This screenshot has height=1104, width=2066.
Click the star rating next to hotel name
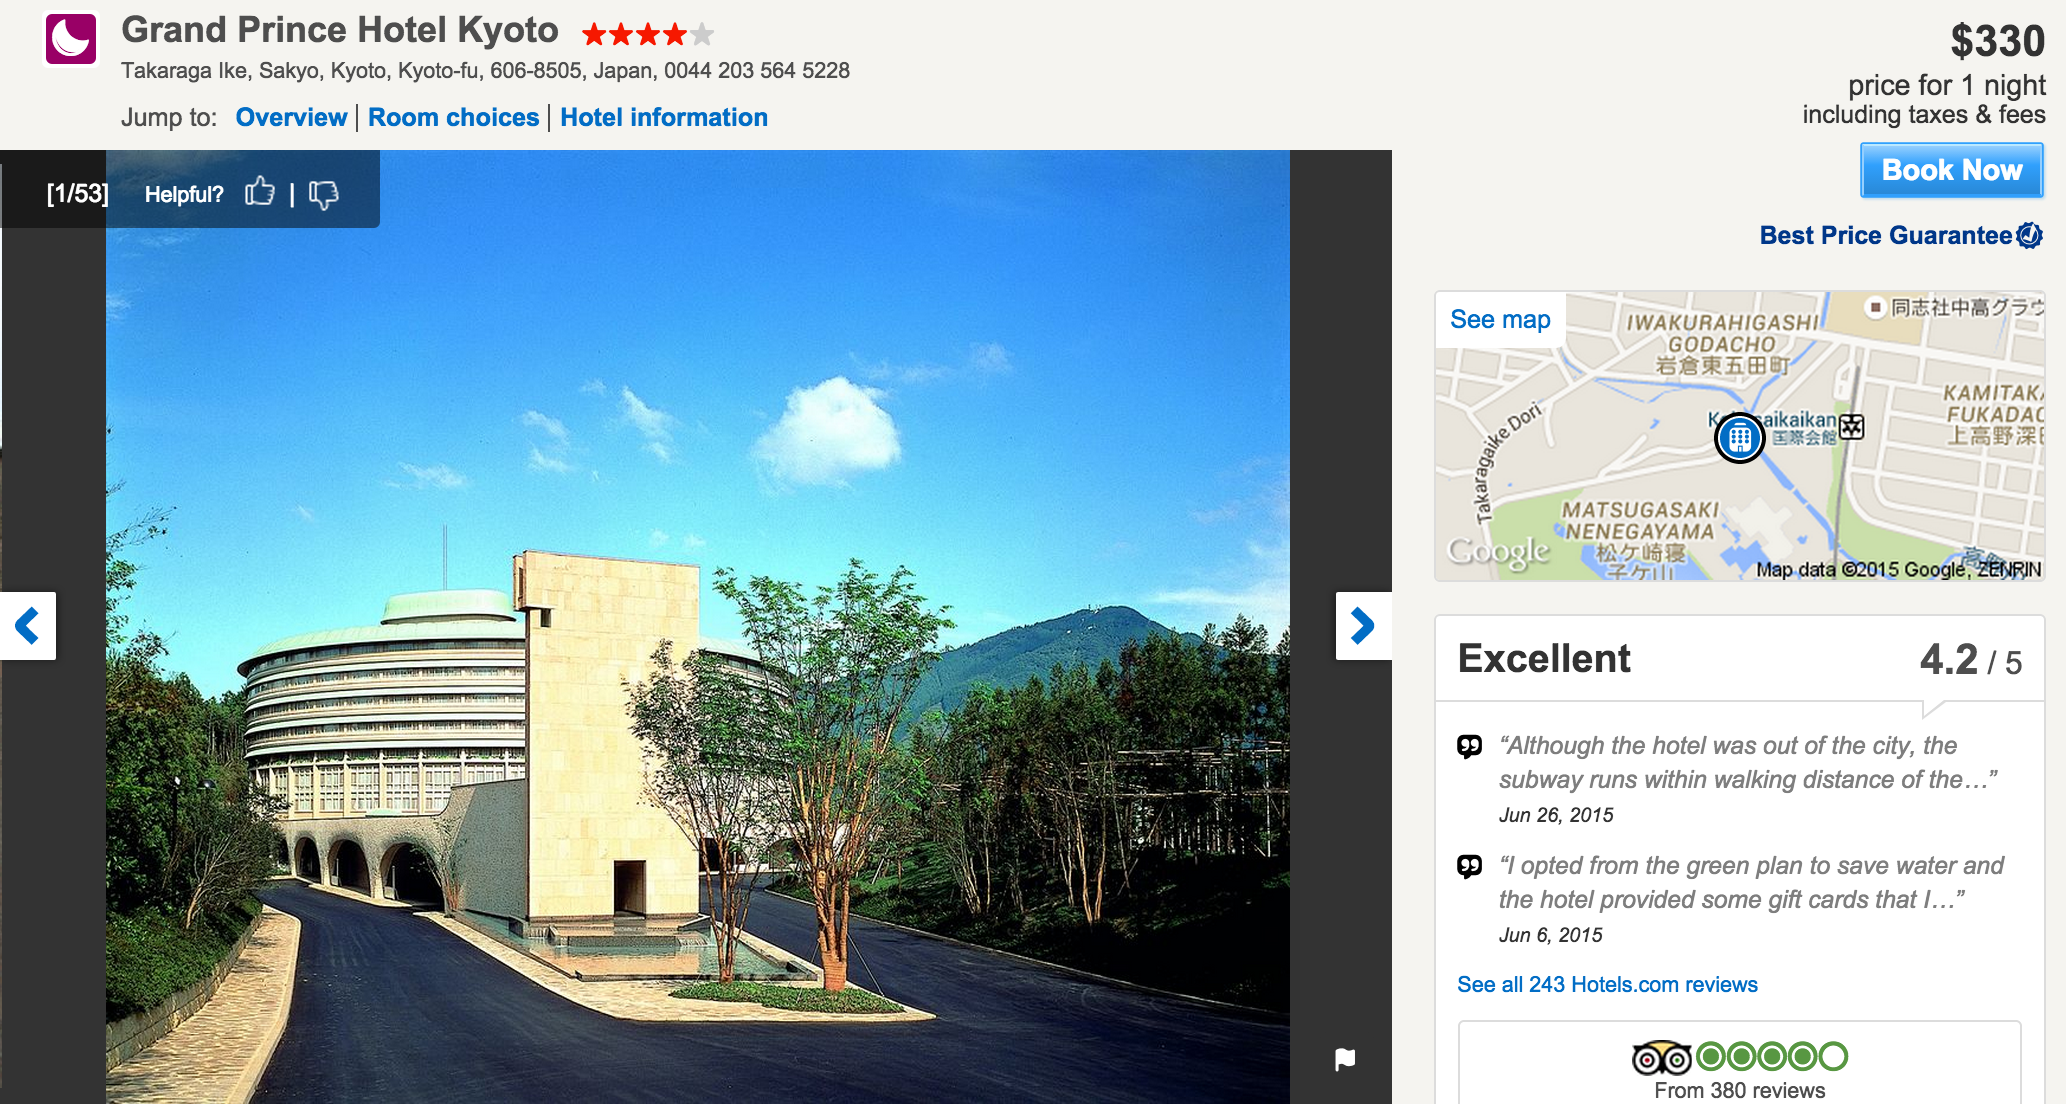click(x=648, y=35)
